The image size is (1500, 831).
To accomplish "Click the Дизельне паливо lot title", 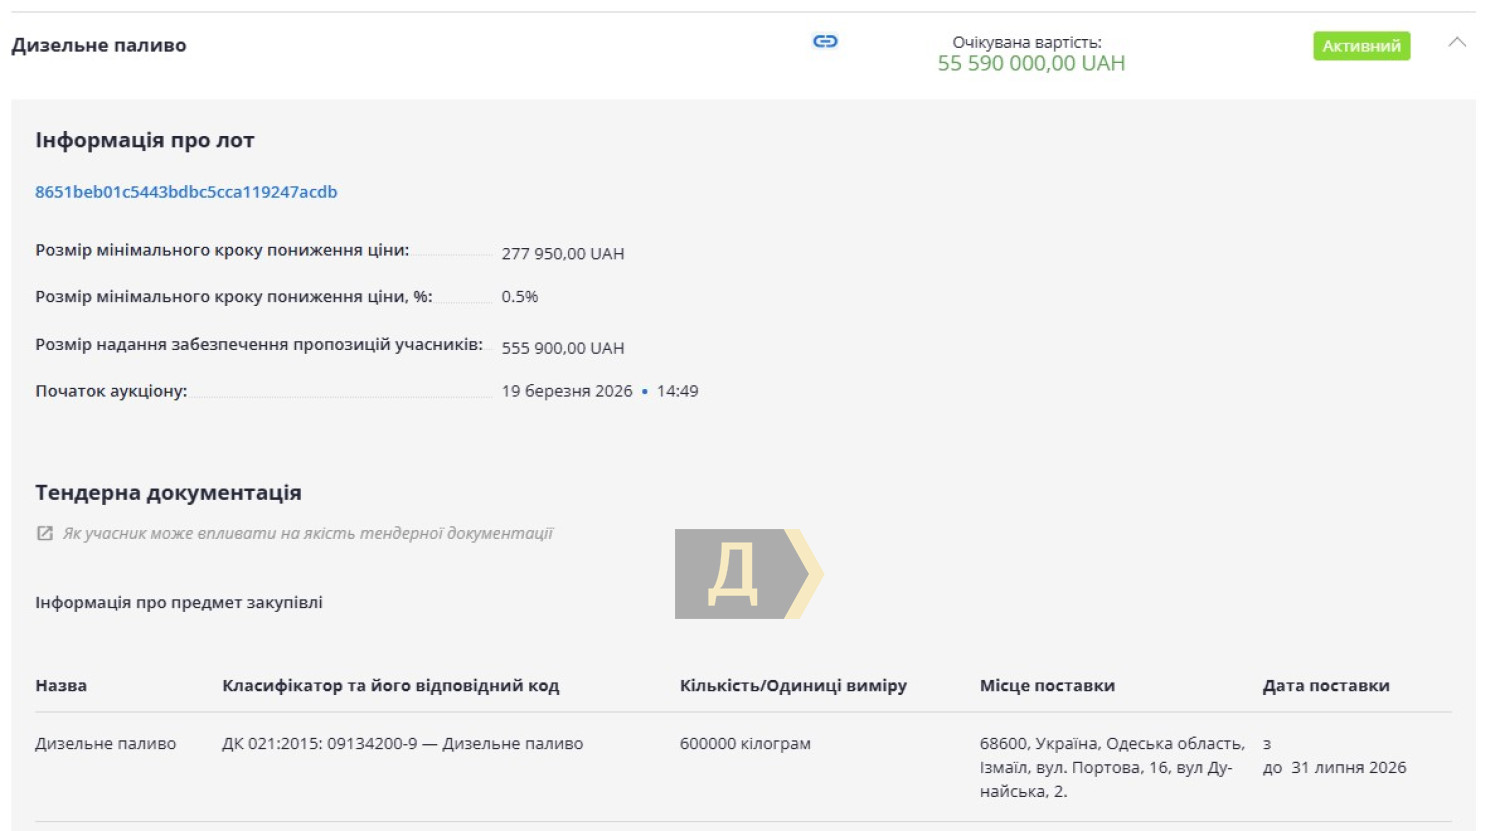I will point(99,46).
